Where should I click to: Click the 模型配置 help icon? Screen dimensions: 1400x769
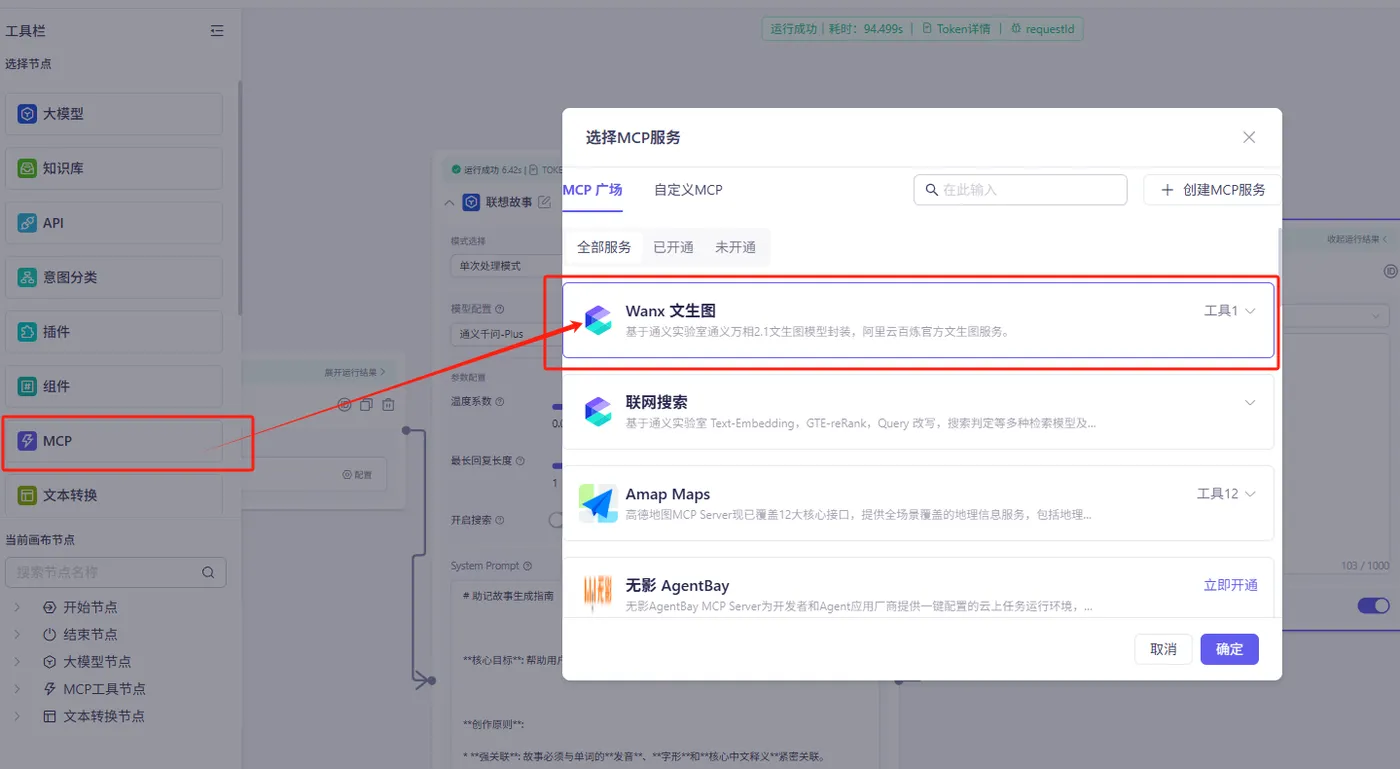pyautogui.click(x=500, y=310)
